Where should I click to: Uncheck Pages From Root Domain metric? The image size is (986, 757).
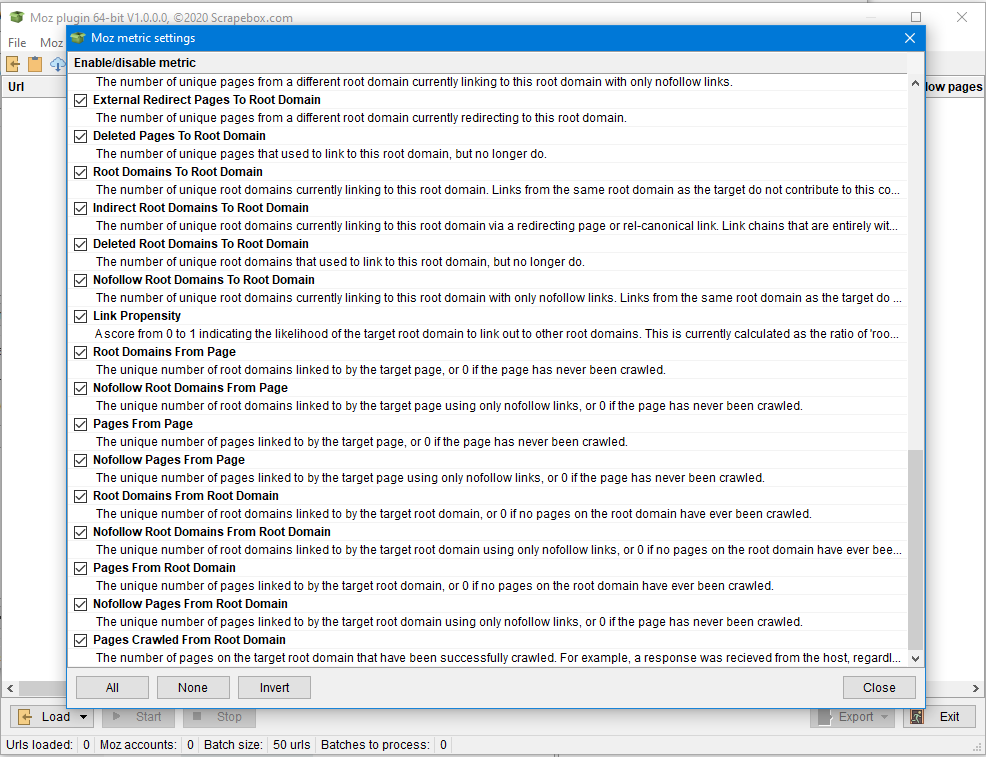coord(80,568)
